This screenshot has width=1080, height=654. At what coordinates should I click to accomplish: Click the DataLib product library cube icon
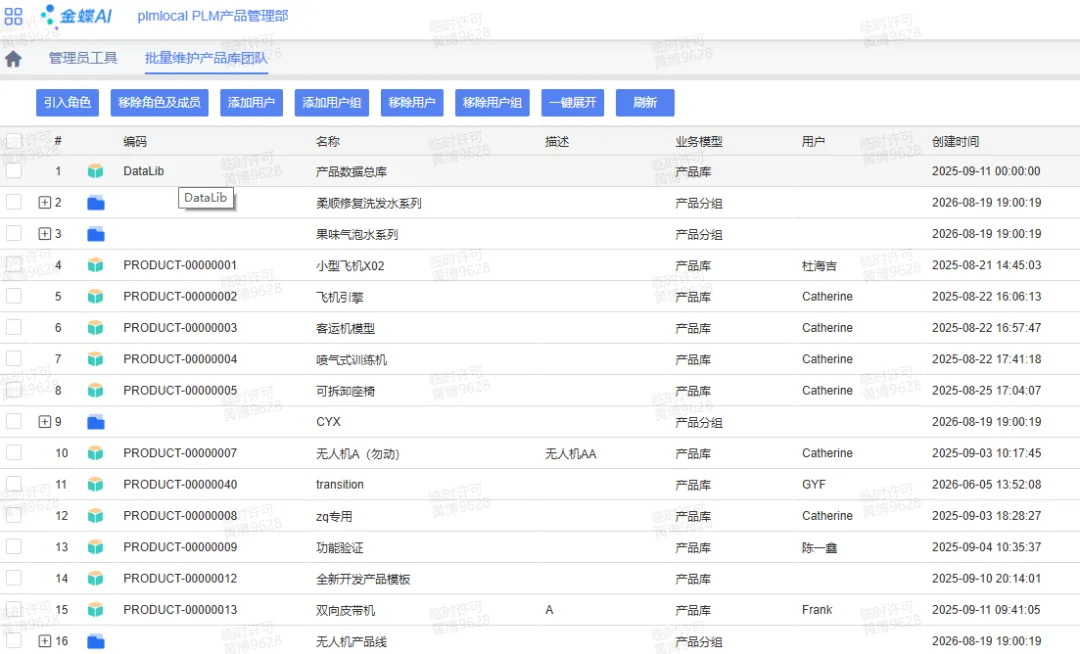pos(96,171)
